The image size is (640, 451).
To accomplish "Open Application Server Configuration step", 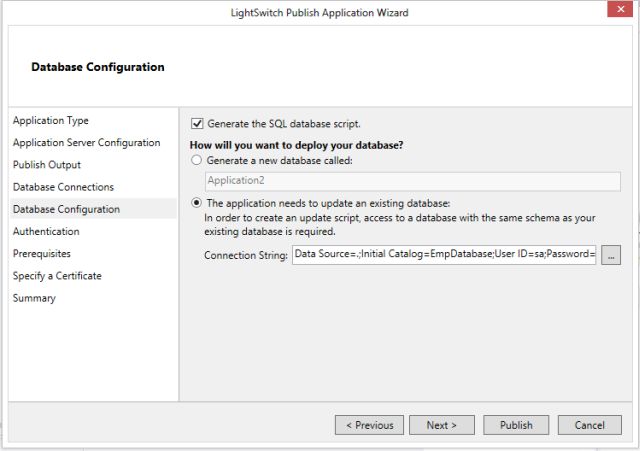I will (86, 143).
